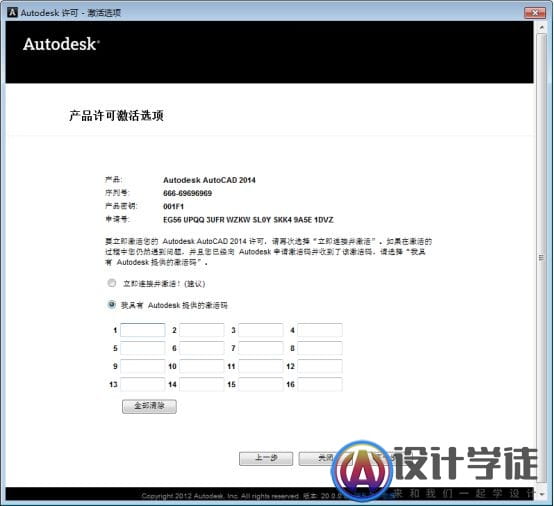Close the Autodesk license window

[x=535, y=13]
